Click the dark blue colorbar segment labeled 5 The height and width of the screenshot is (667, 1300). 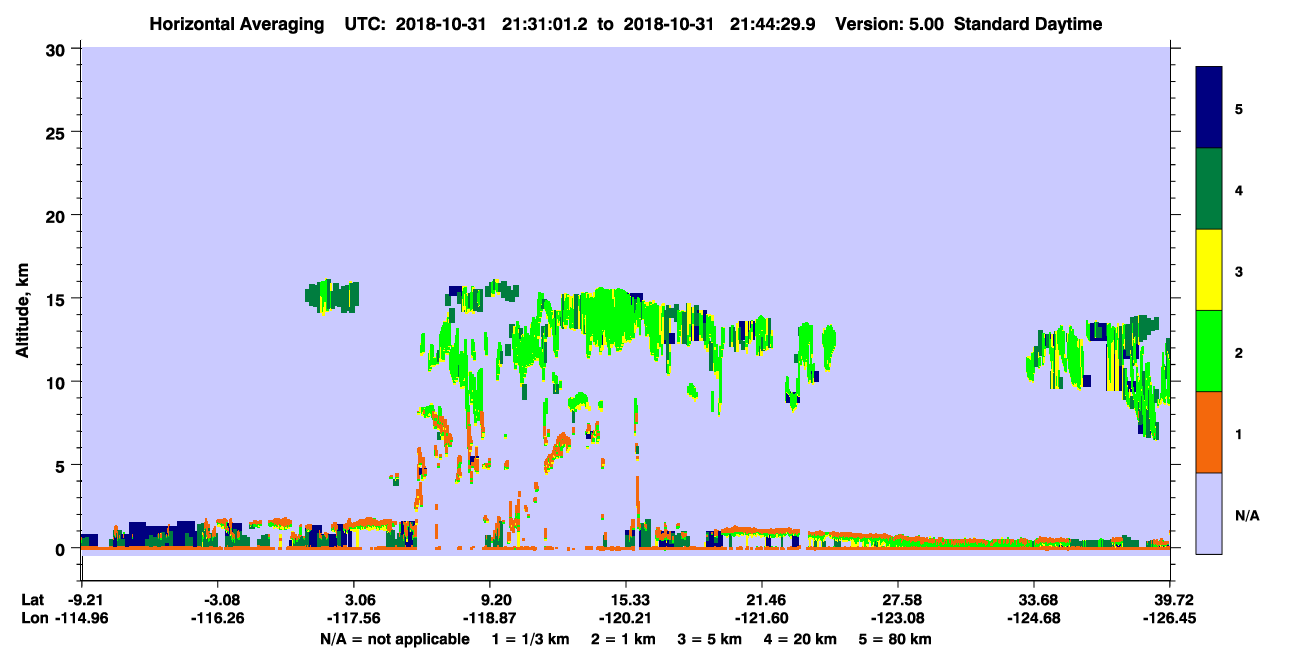coord(1209,108)
